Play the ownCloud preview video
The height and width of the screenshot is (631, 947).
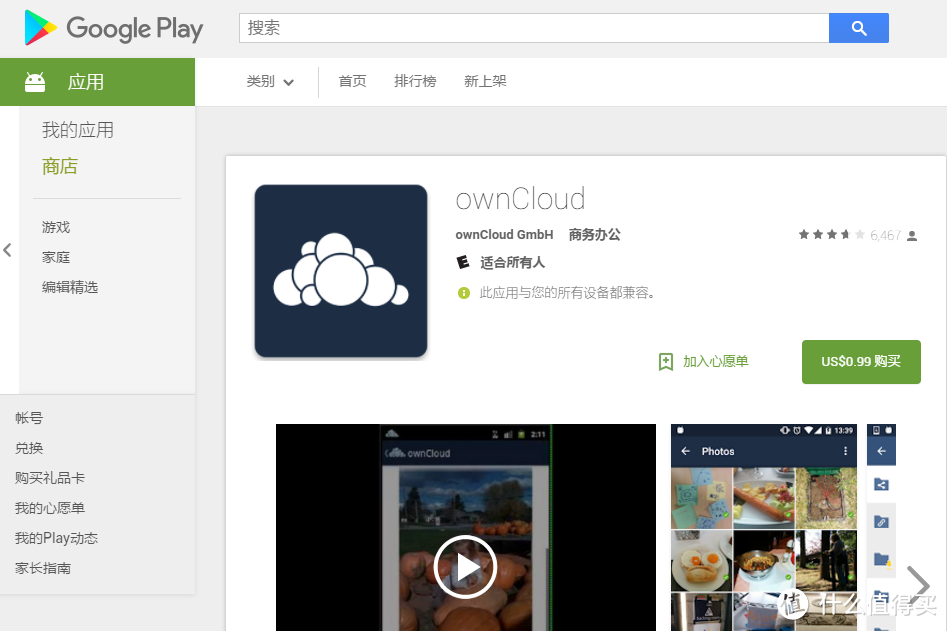point(465,567)
